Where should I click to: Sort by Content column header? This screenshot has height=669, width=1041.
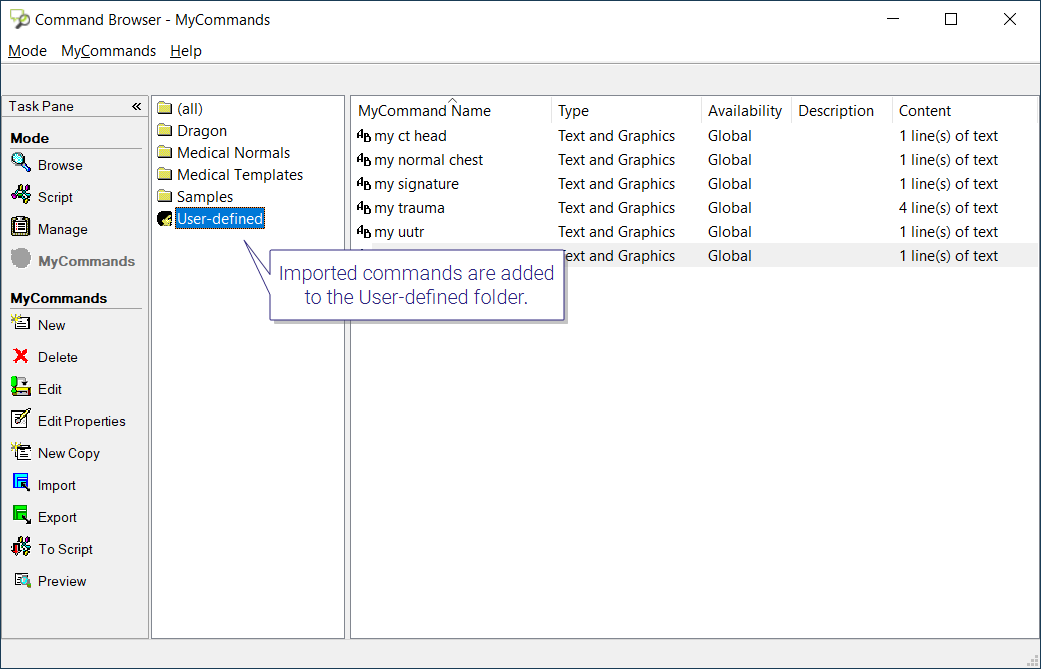click(965, 110)
